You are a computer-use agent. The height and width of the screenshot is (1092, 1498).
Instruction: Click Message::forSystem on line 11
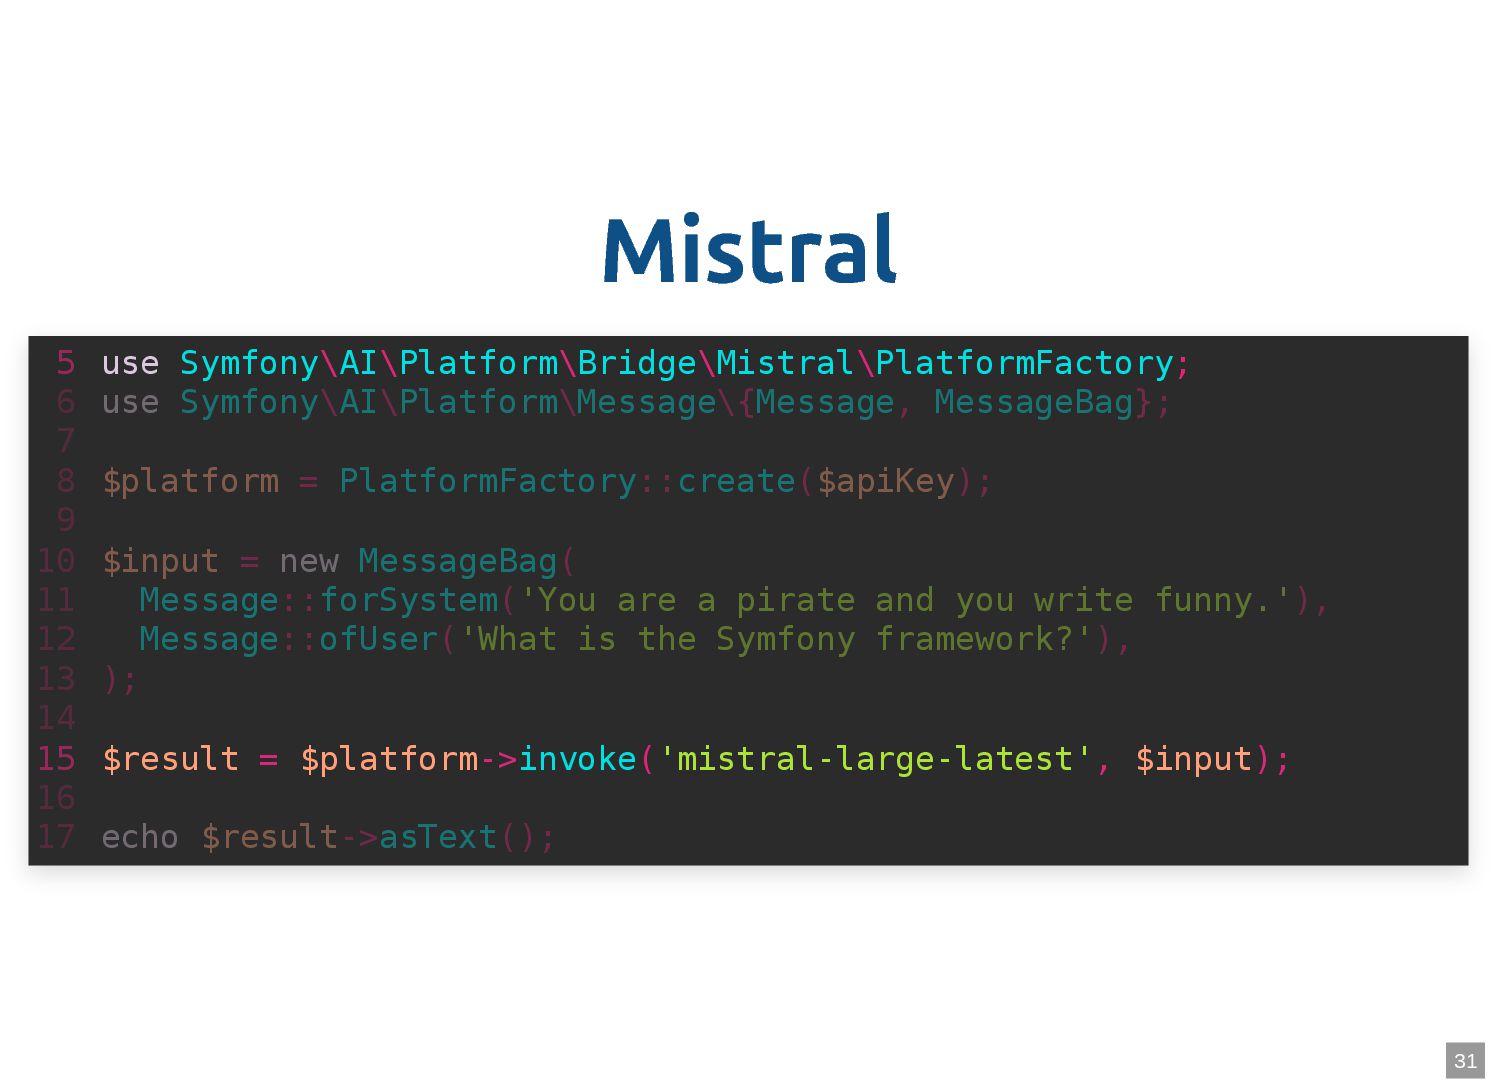pyautogui.click(x=319, y=600)
